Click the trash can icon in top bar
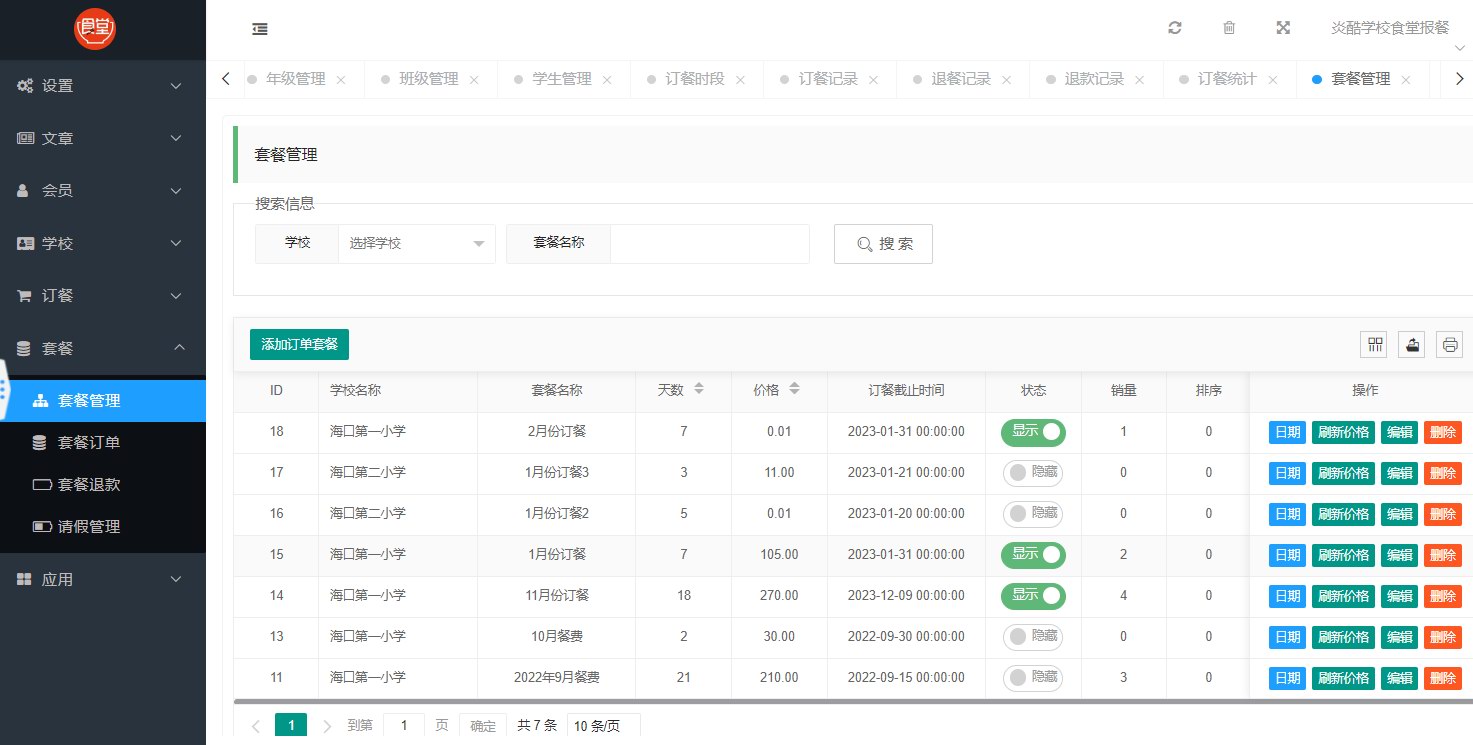Viewport: 1473px width, 745px height. (x=1229, y=28)
